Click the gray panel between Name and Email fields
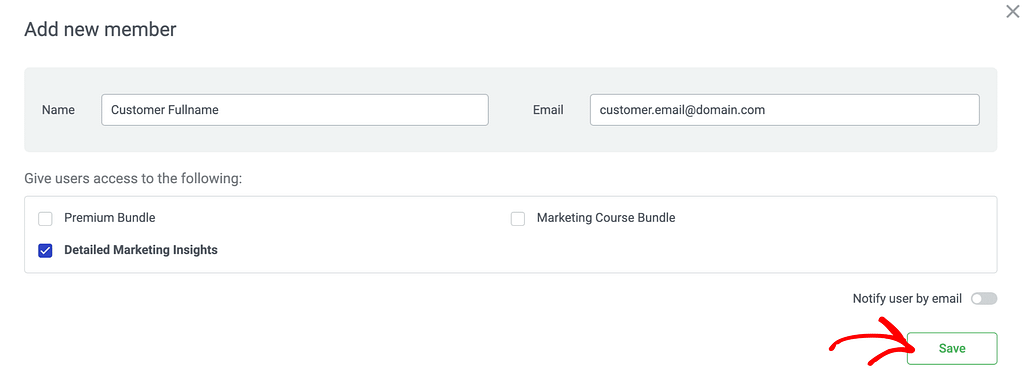Screen dimensions: 1024x379 pyautogui.click(x=511, y=110)
